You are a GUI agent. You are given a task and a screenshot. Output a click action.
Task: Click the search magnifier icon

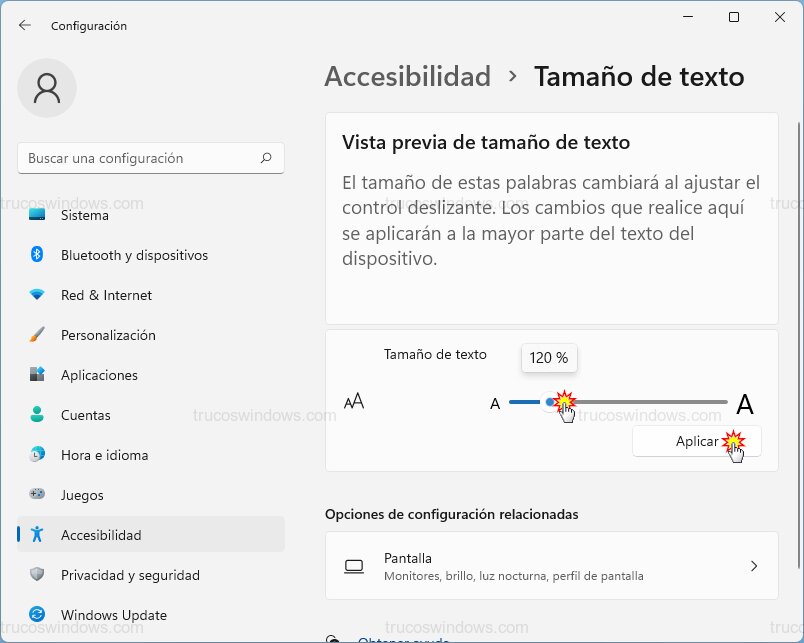[267, 158]
